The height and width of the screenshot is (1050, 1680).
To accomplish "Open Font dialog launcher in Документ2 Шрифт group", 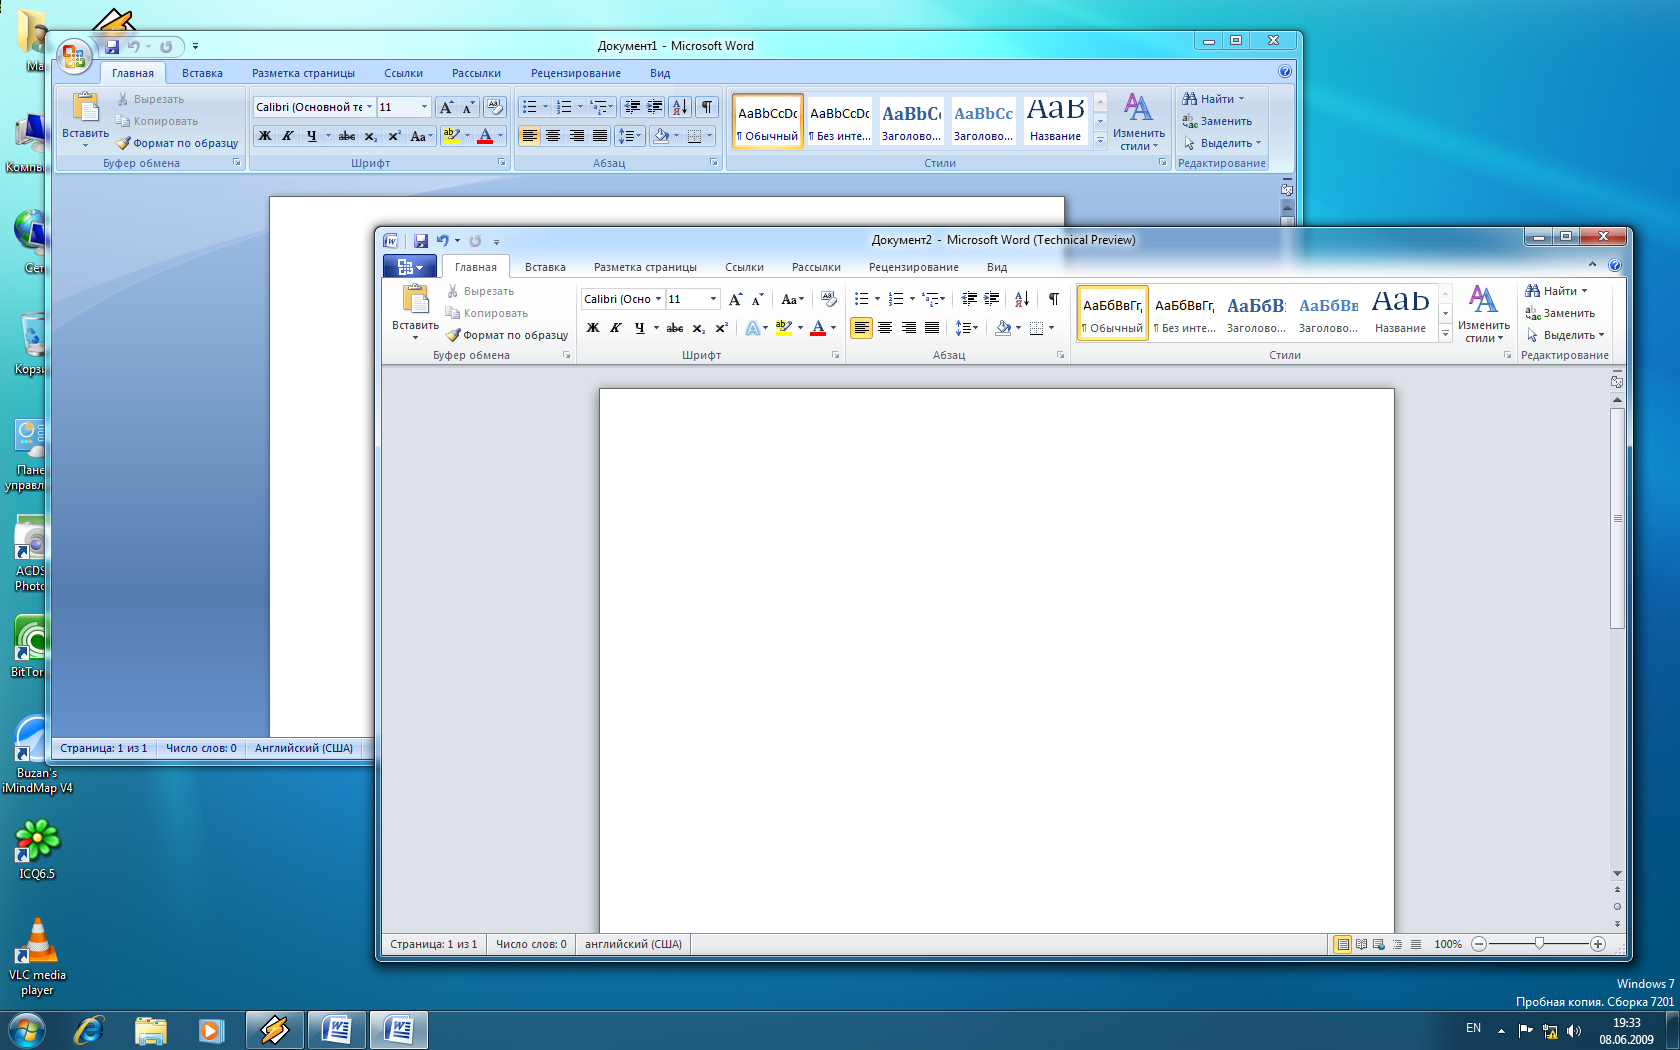I will [835, 355].
